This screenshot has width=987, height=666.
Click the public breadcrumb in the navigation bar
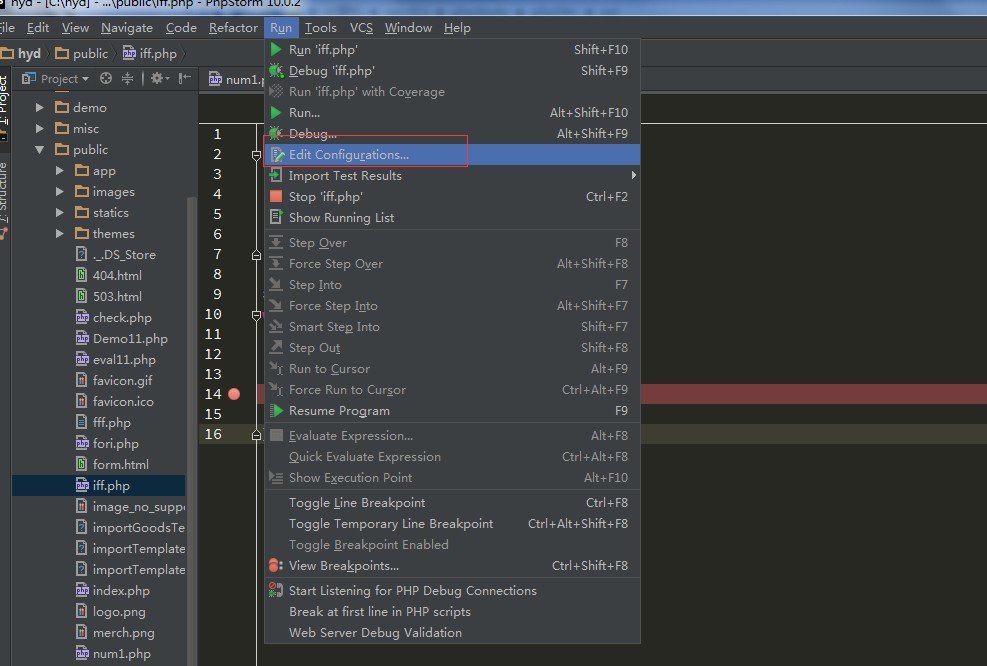(89, 54)
